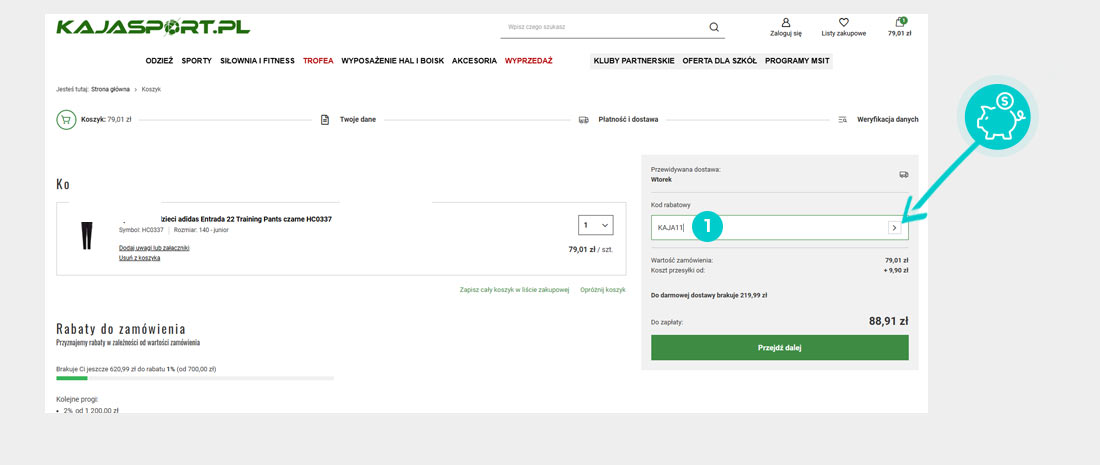Open the shopping cart icon in header
1100x465 pixels.
[899, 23]
